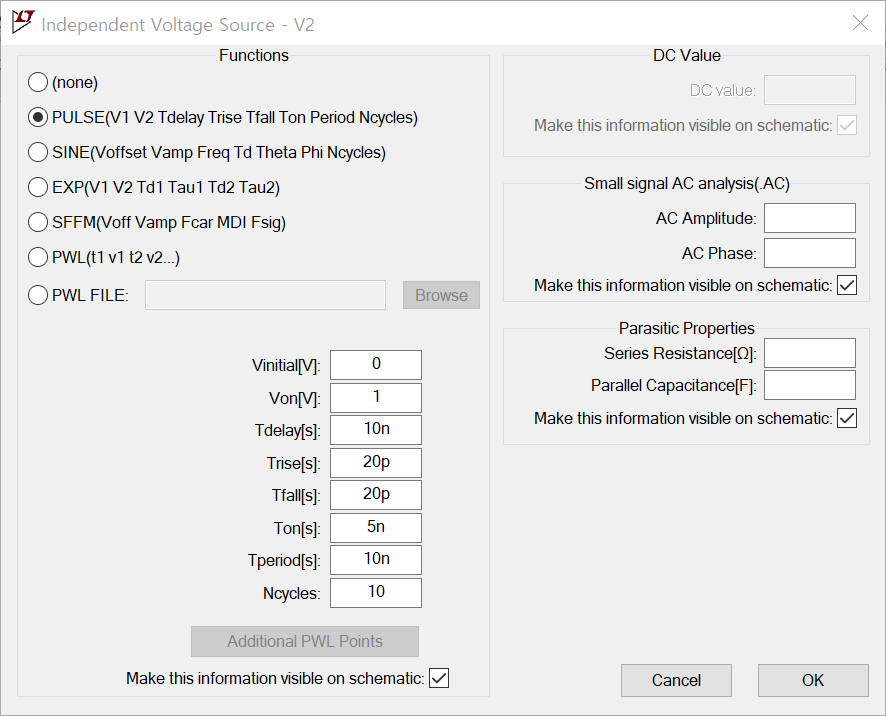This screenshot has width=886, height=716.
Task: Choose the SINE function radio button
Action: click(x=38, y=152)
